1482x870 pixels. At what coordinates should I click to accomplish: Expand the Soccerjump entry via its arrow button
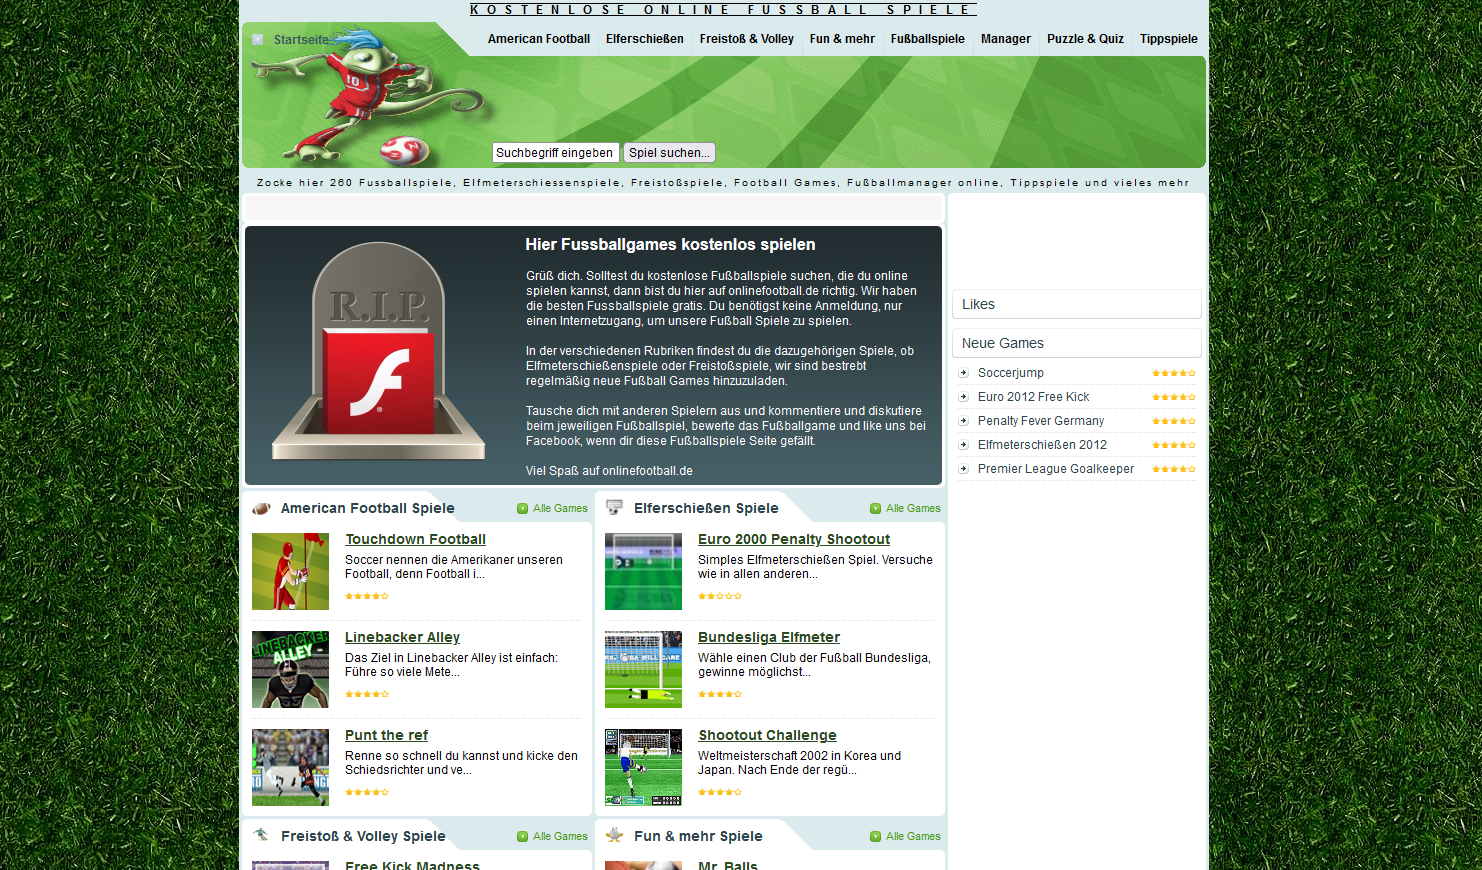point(963,372)
